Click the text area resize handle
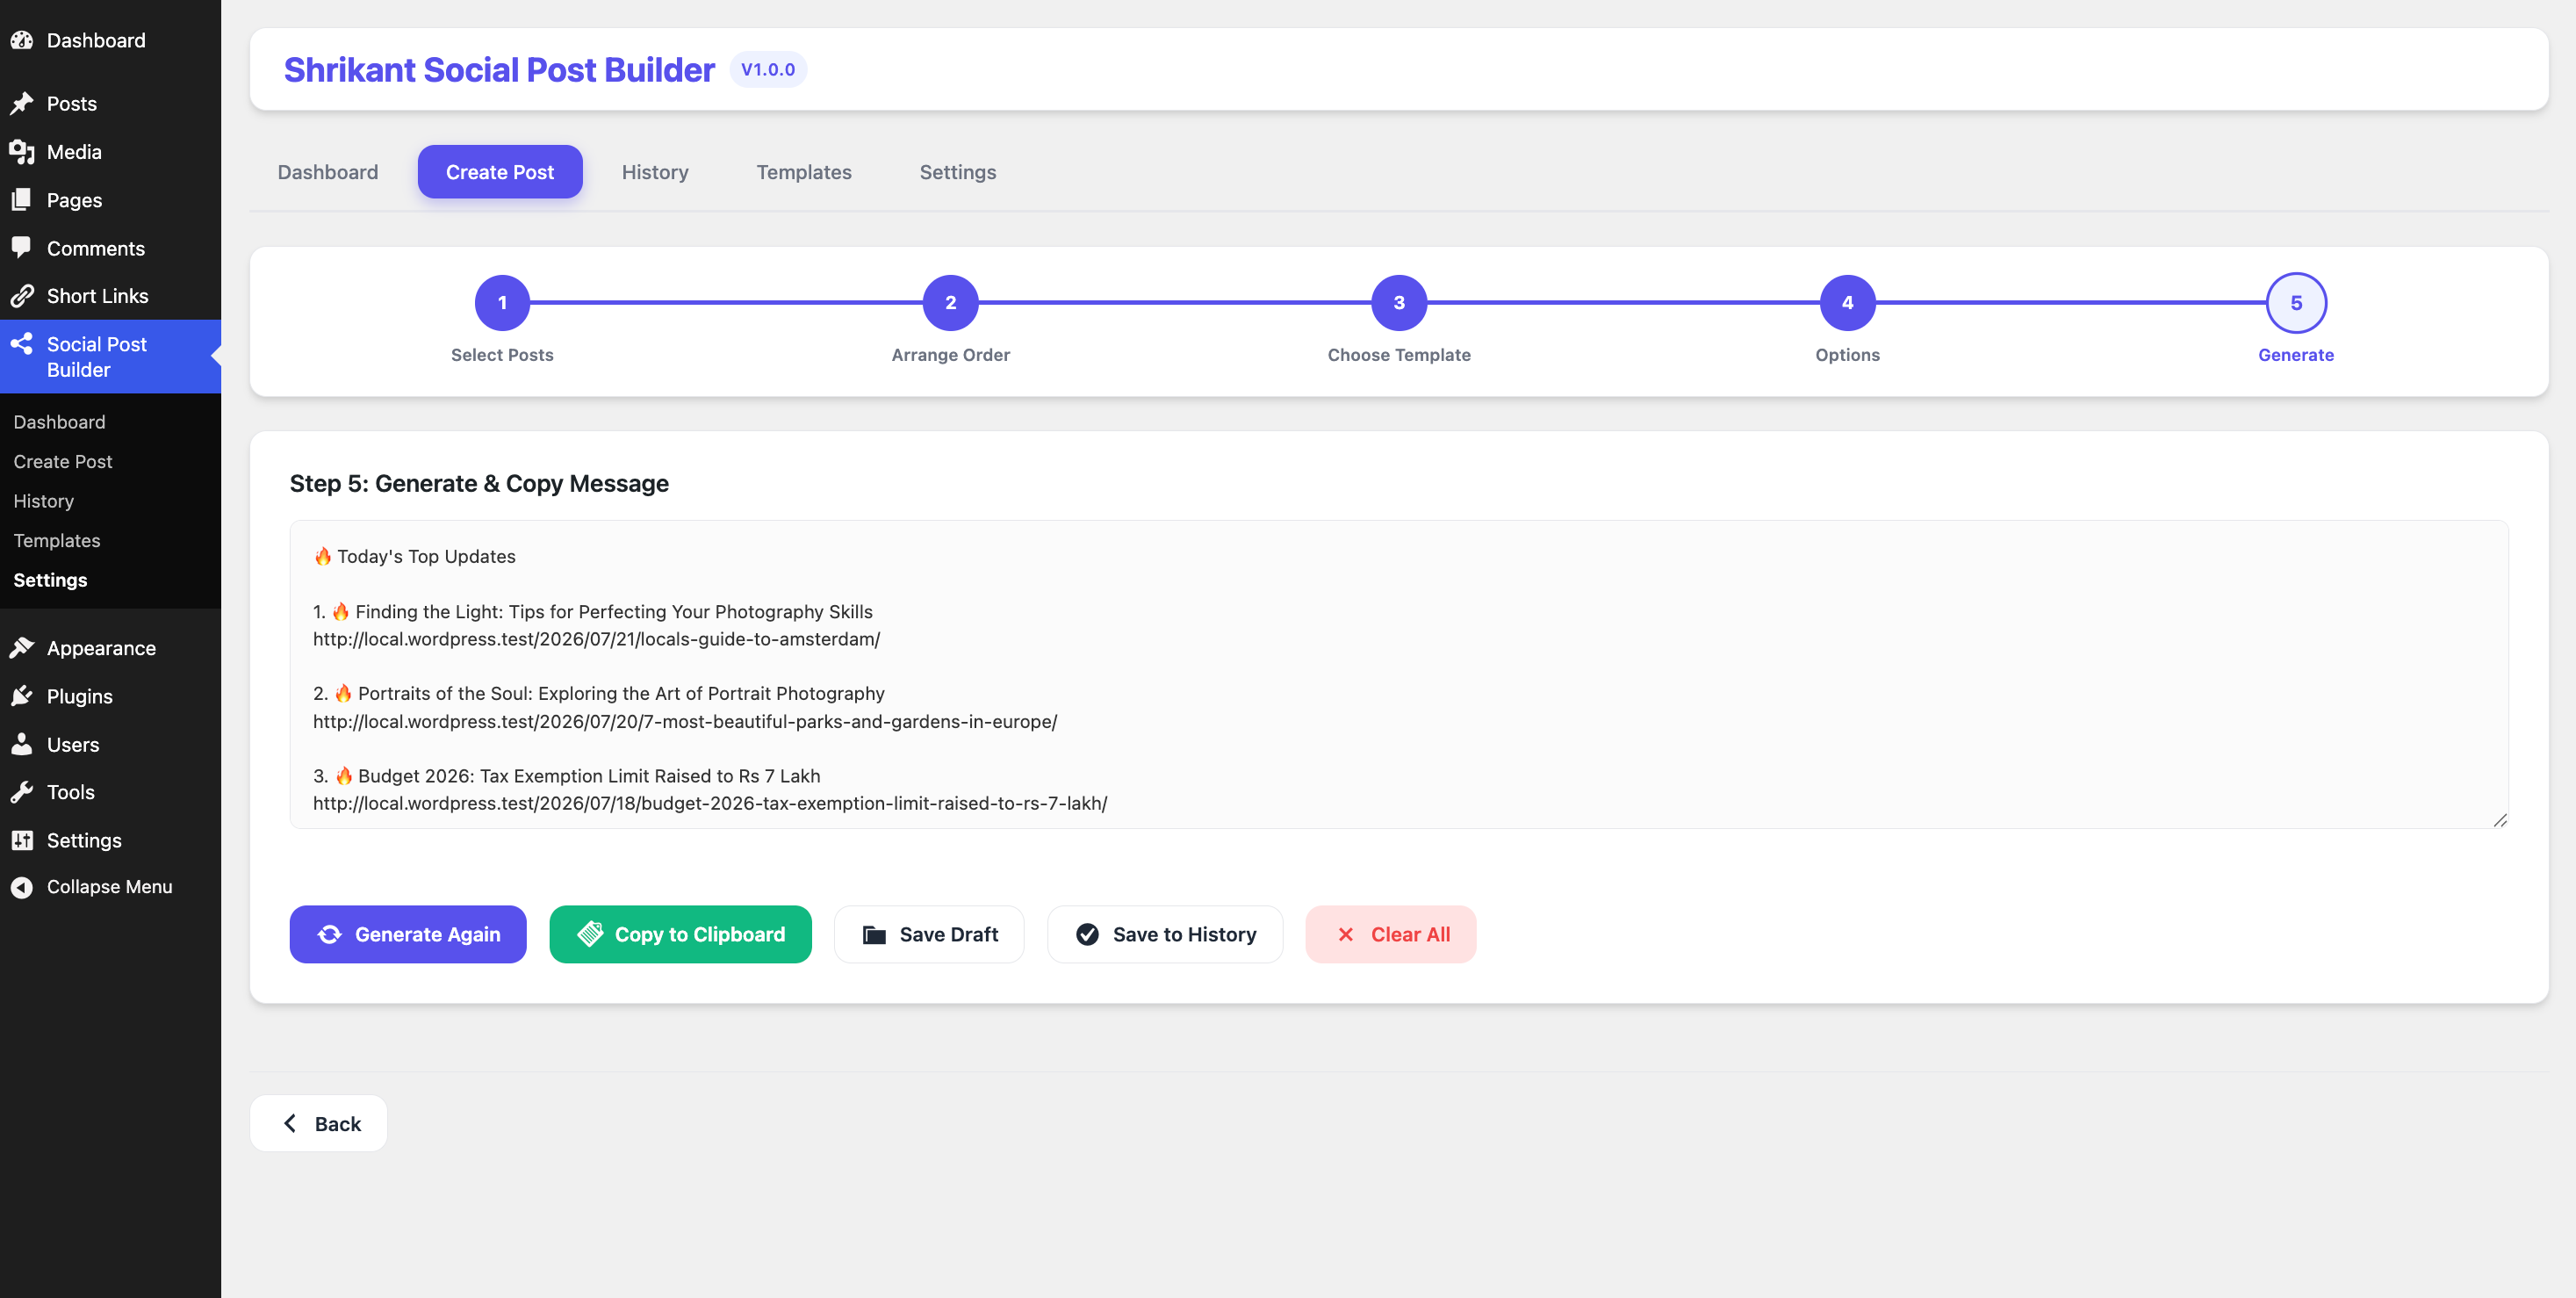This screenshot has width=2576, height=1298. click(2500, 820)
